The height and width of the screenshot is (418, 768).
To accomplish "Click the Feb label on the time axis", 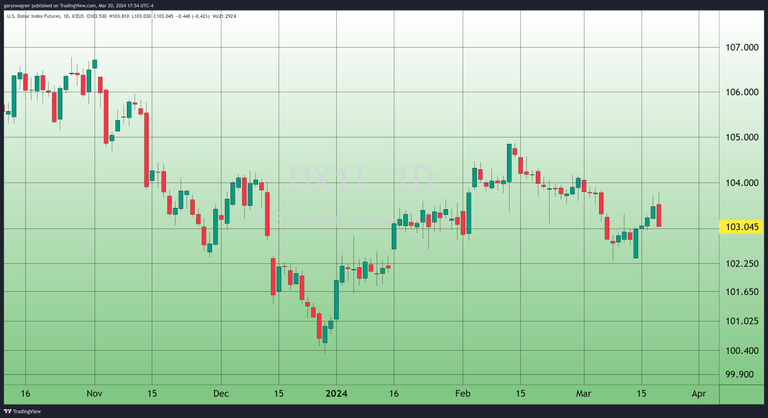I will 461,394.
